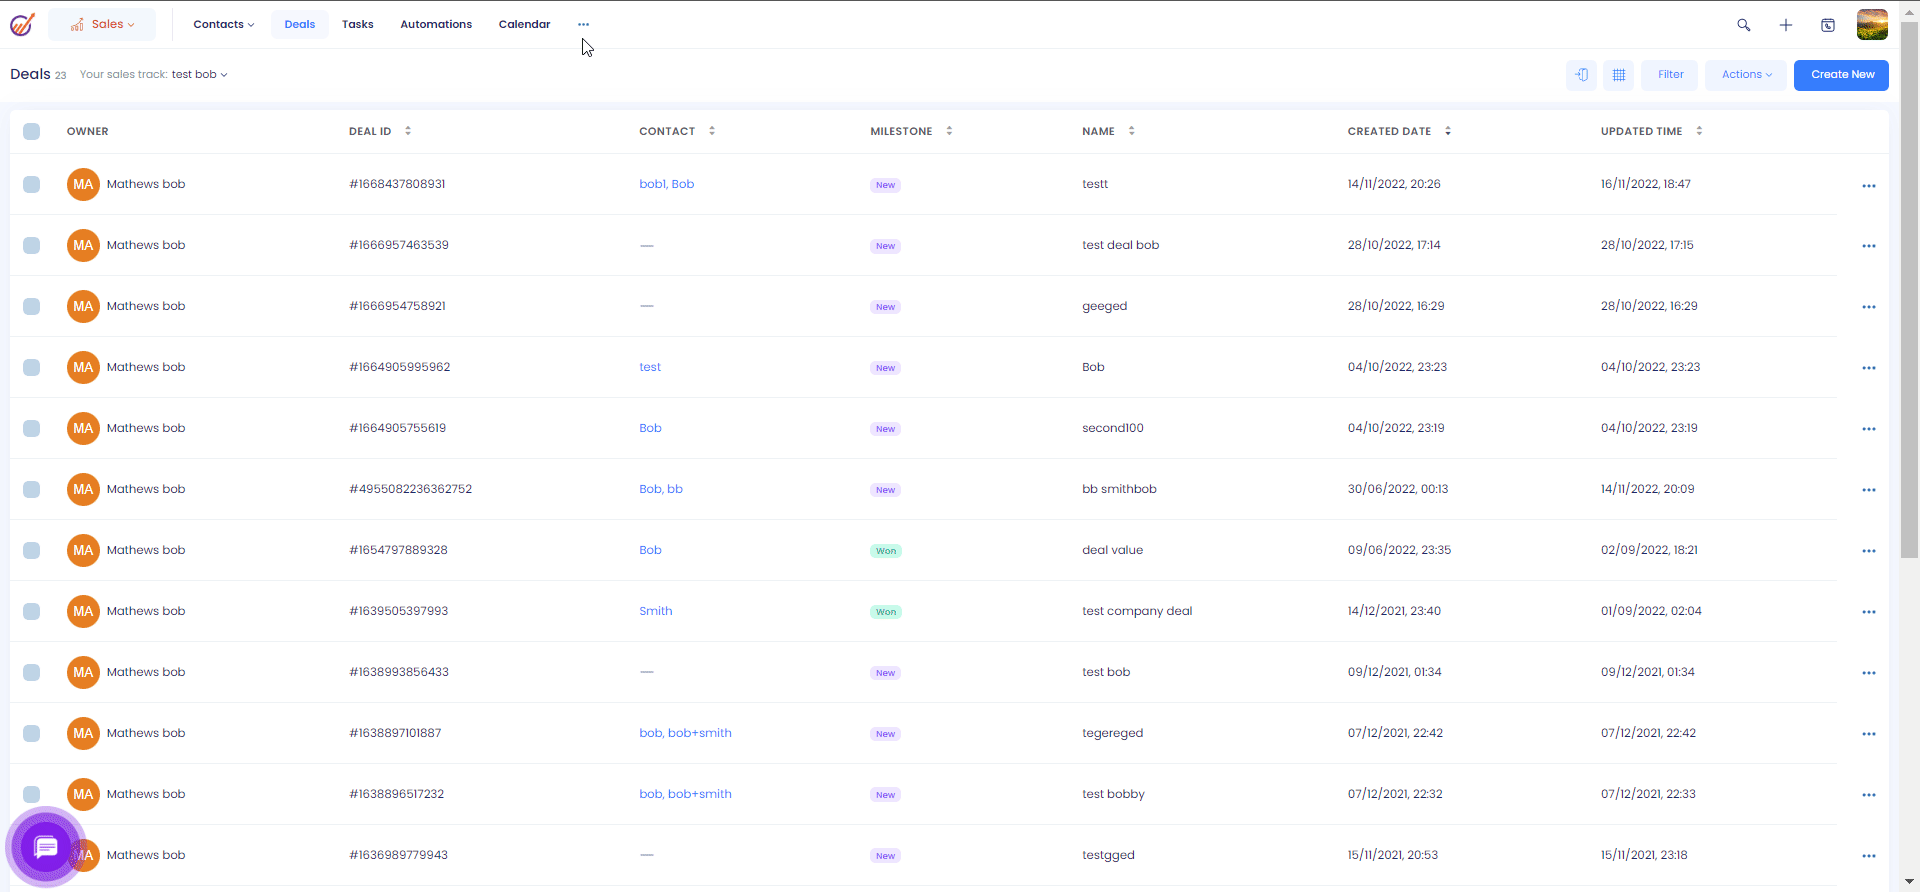Open the call log icon in top bar
Screen dimensions: 1920x892
click(x=1828, y=25)
